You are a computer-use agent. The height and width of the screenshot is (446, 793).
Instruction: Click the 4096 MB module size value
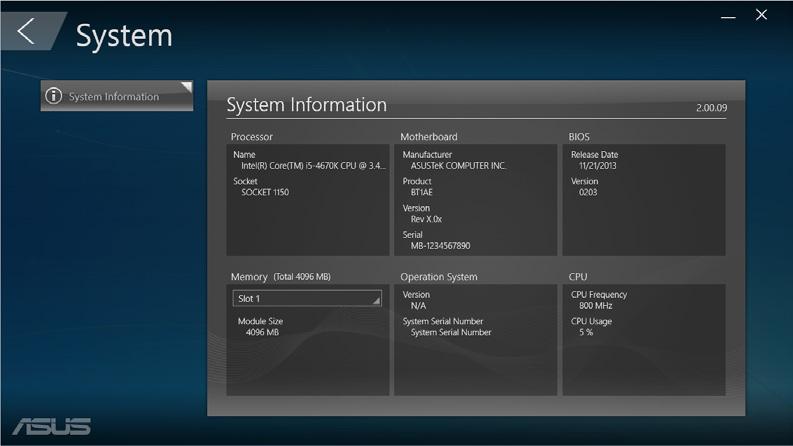(262, 332)
